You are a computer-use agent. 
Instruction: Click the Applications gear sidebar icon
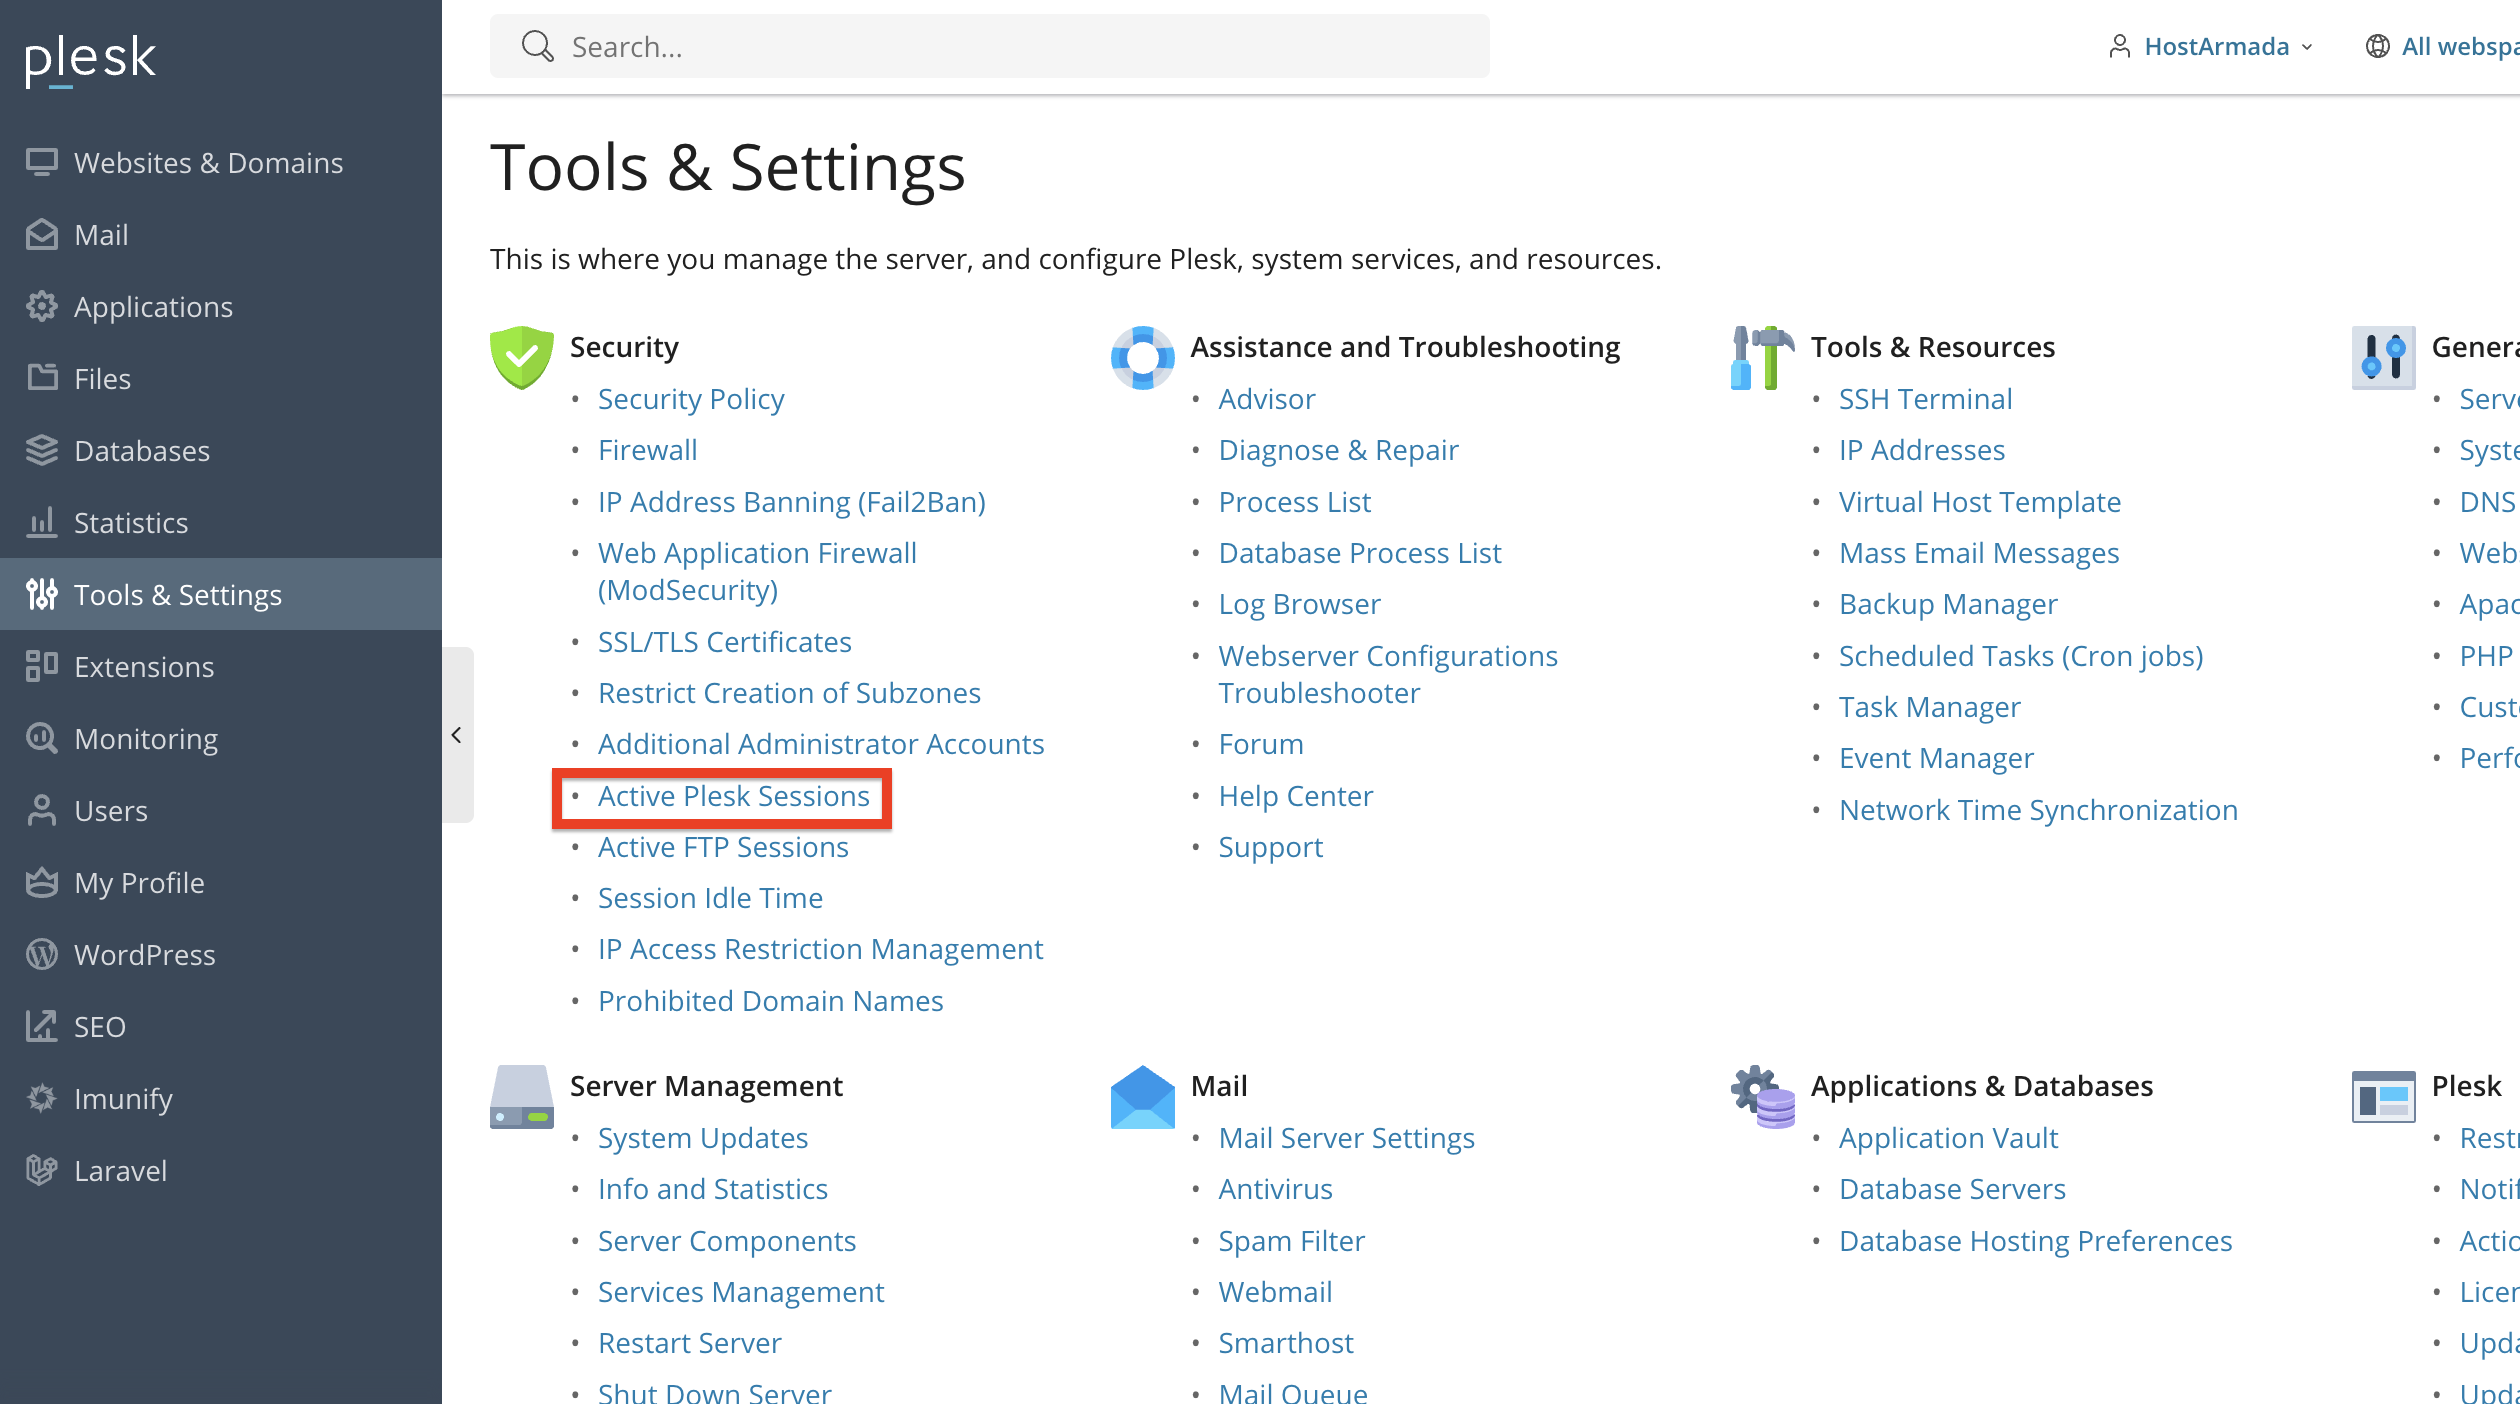tap(42, 306)
